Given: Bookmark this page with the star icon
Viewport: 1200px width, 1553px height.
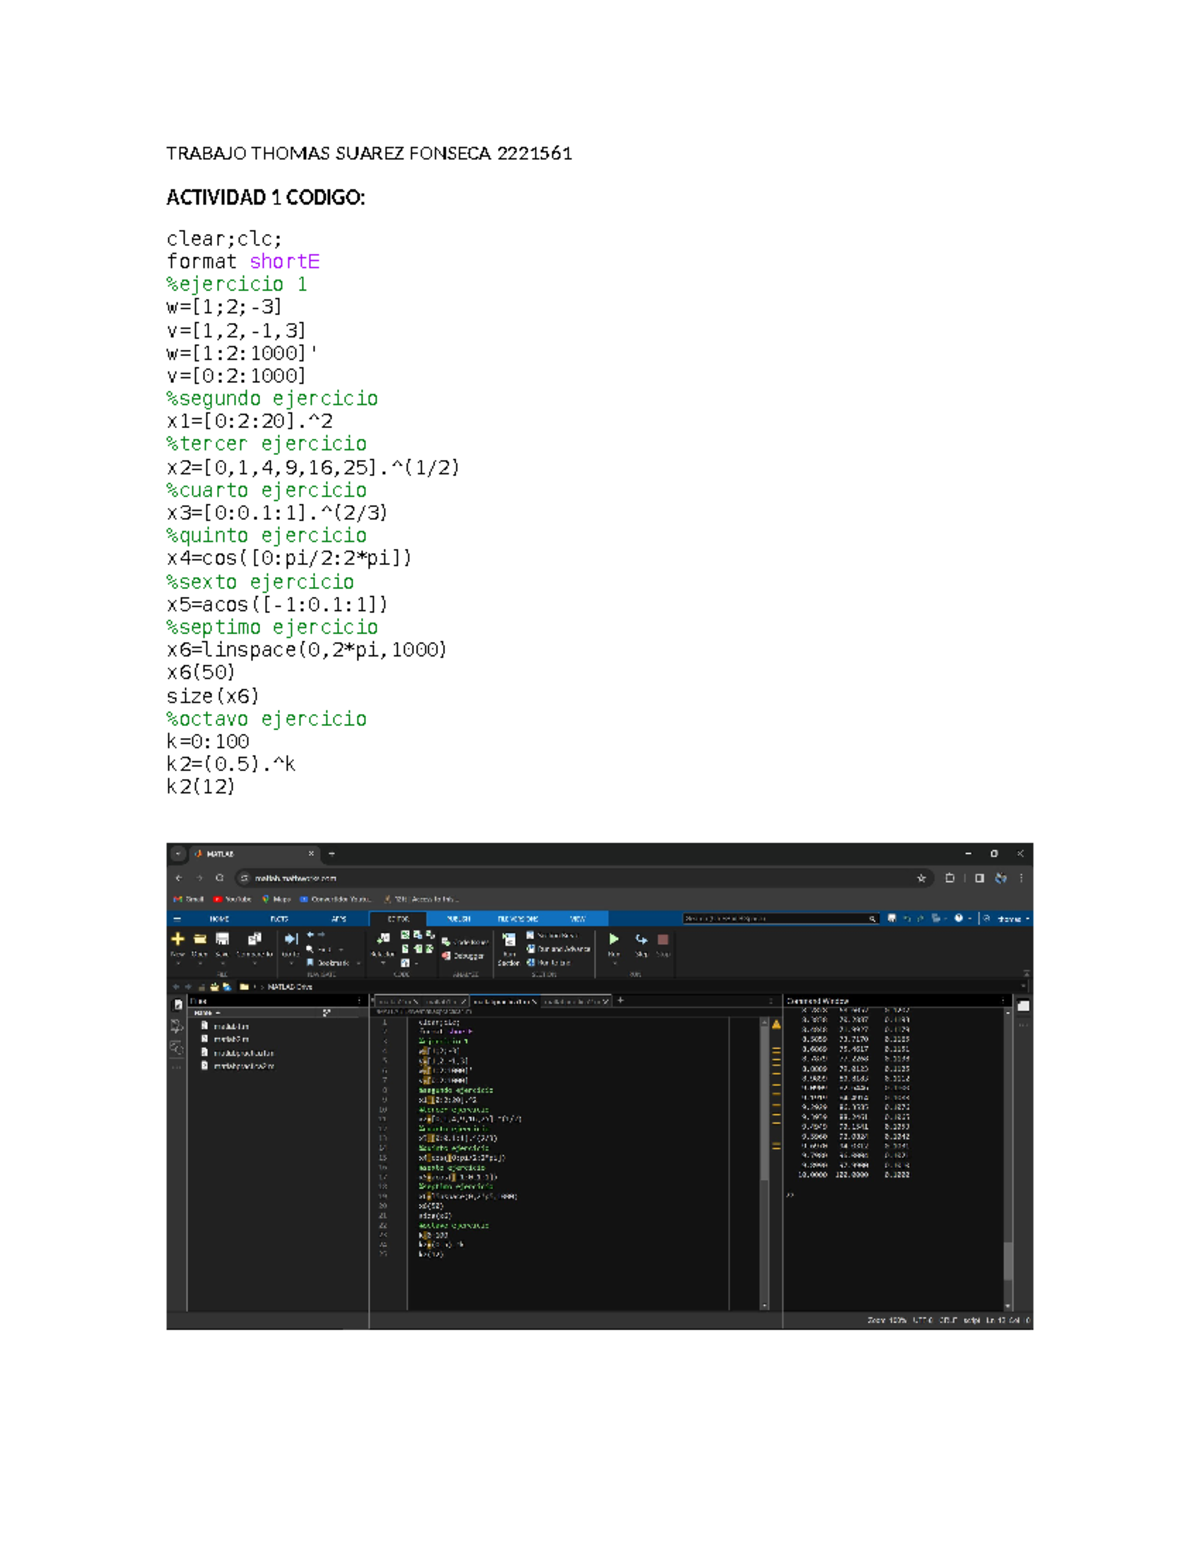Looking at the screenshot, I should (921, 878).
